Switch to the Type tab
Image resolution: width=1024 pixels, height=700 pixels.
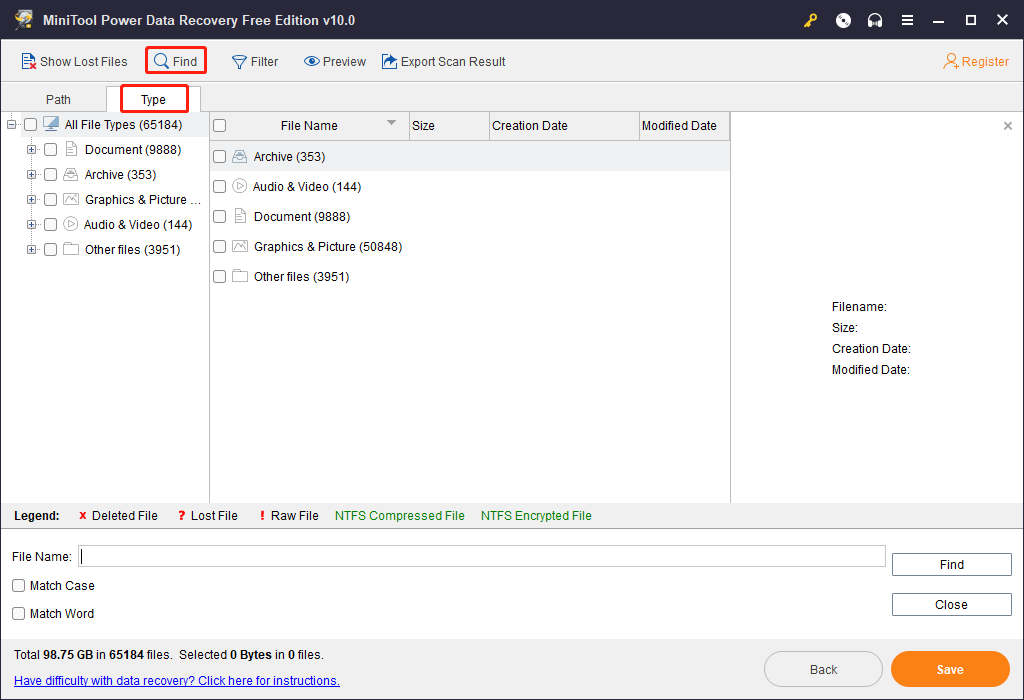tap(153, 99)
